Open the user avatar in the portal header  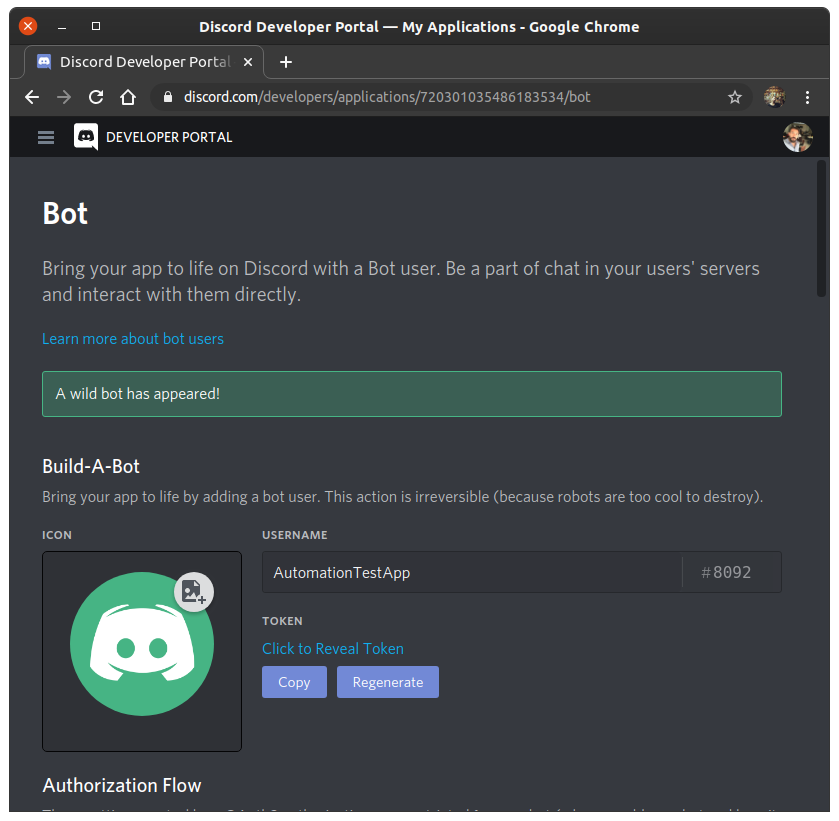797,137
